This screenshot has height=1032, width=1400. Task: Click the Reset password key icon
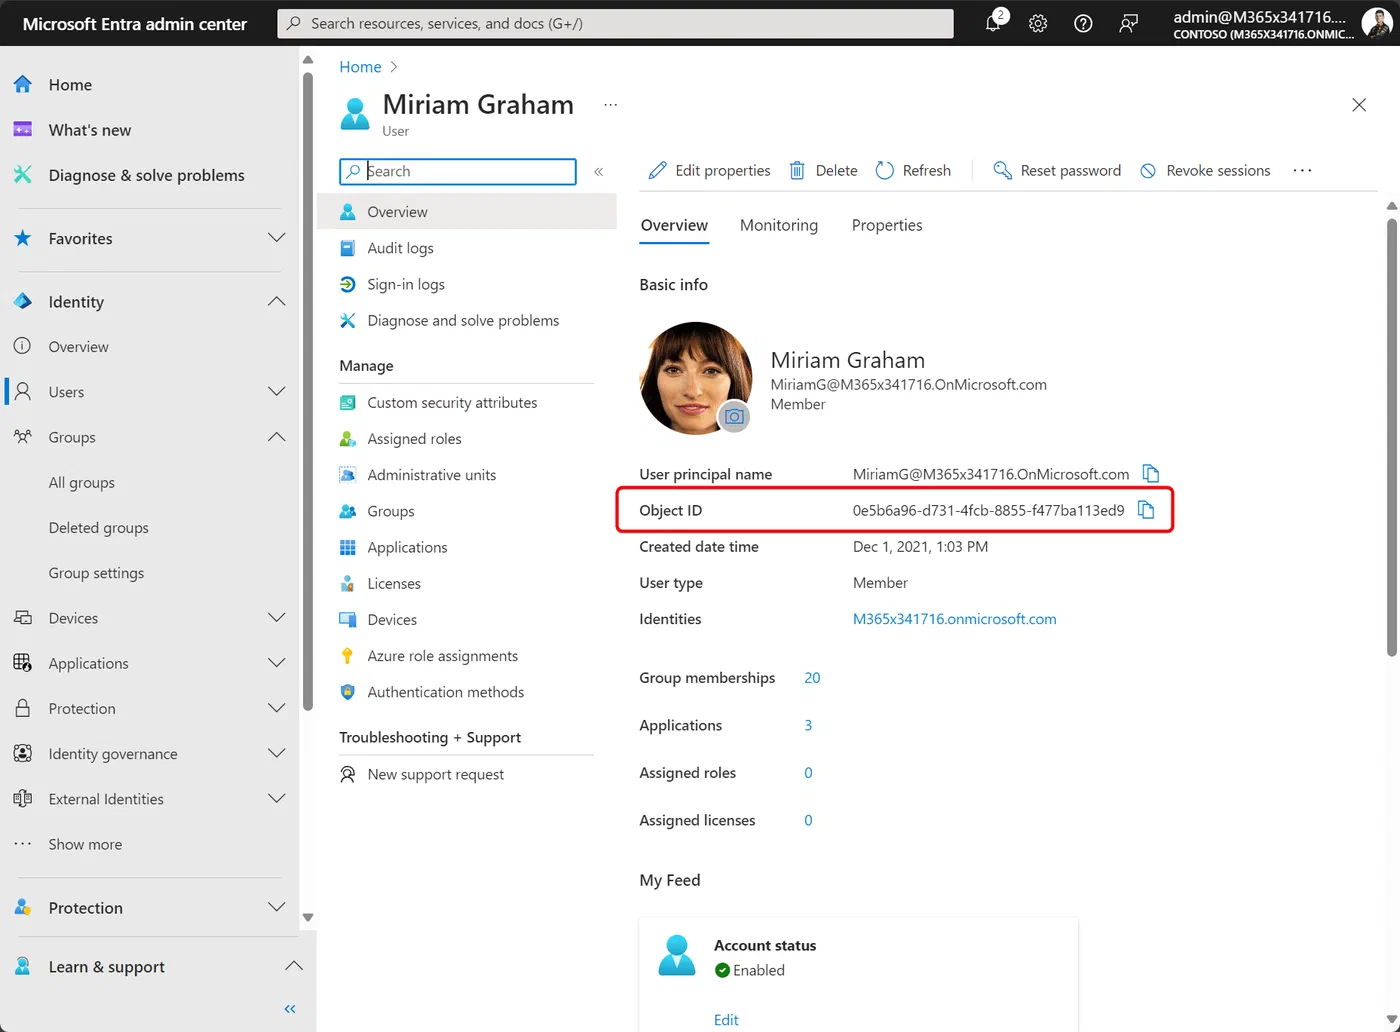click(x=1002, y=170)
